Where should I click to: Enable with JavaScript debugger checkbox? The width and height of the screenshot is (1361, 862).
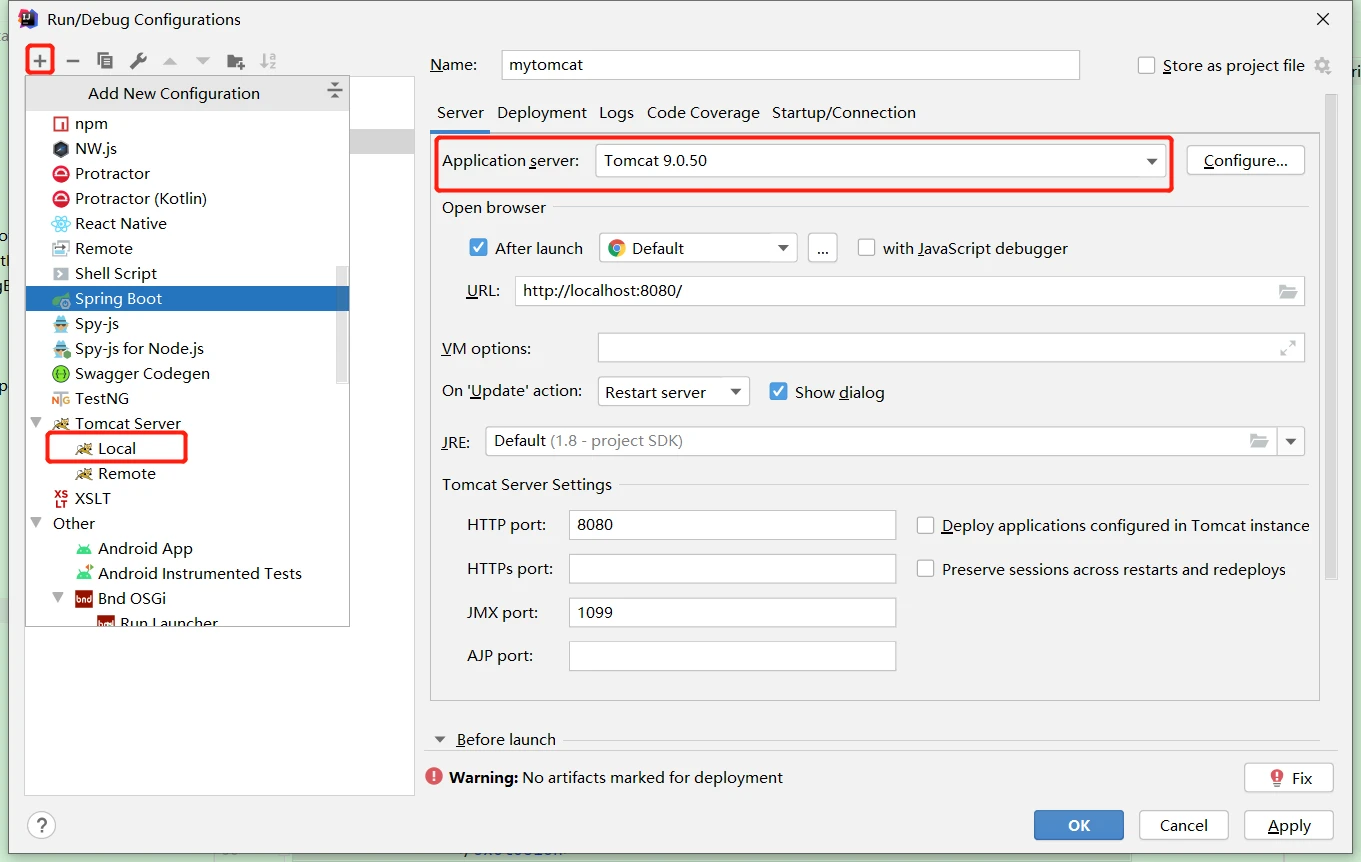[x=866, y=248]
